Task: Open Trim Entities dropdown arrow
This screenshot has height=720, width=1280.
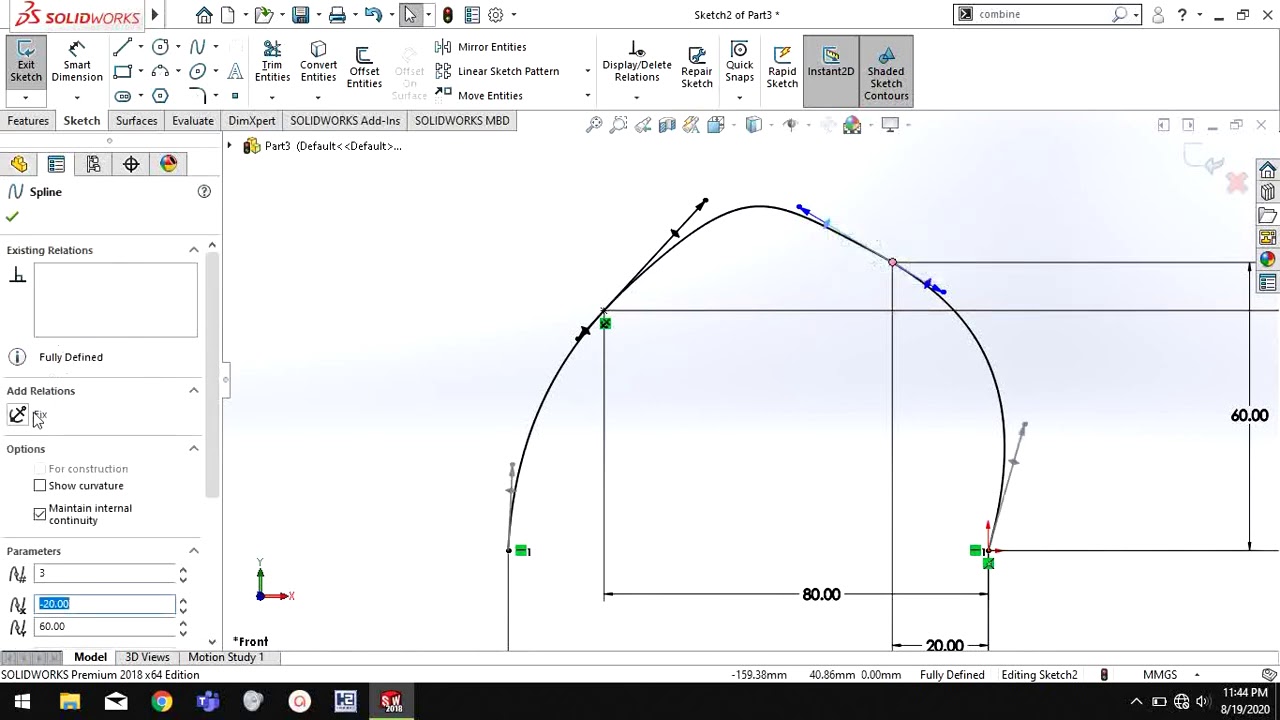Action: [272, 98]
